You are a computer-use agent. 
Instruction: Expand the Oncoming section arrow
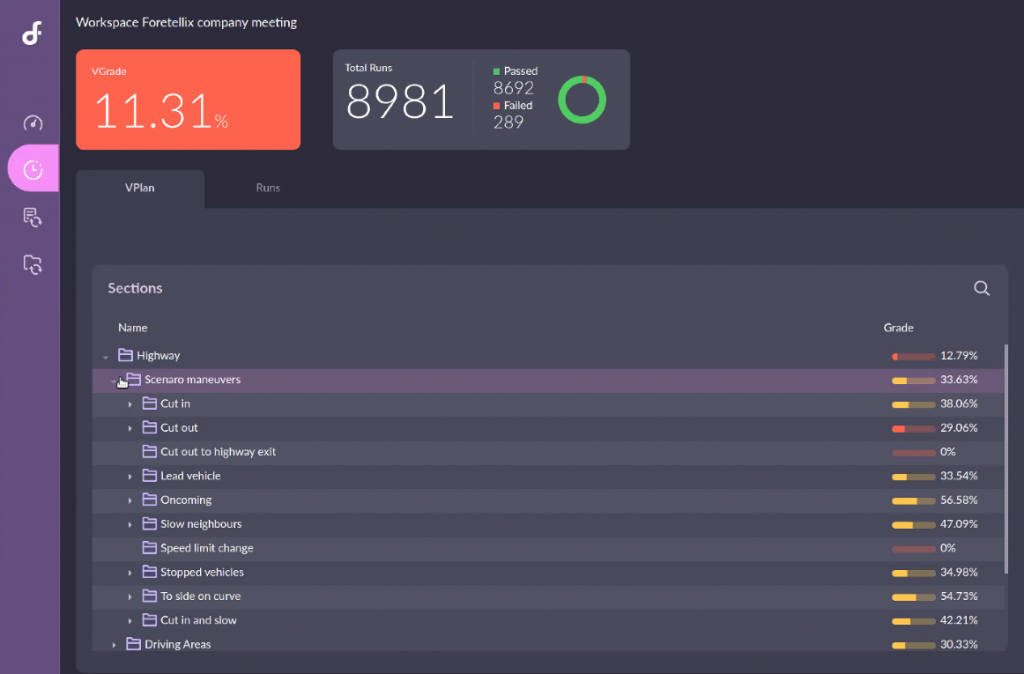[x=130, y=500]
